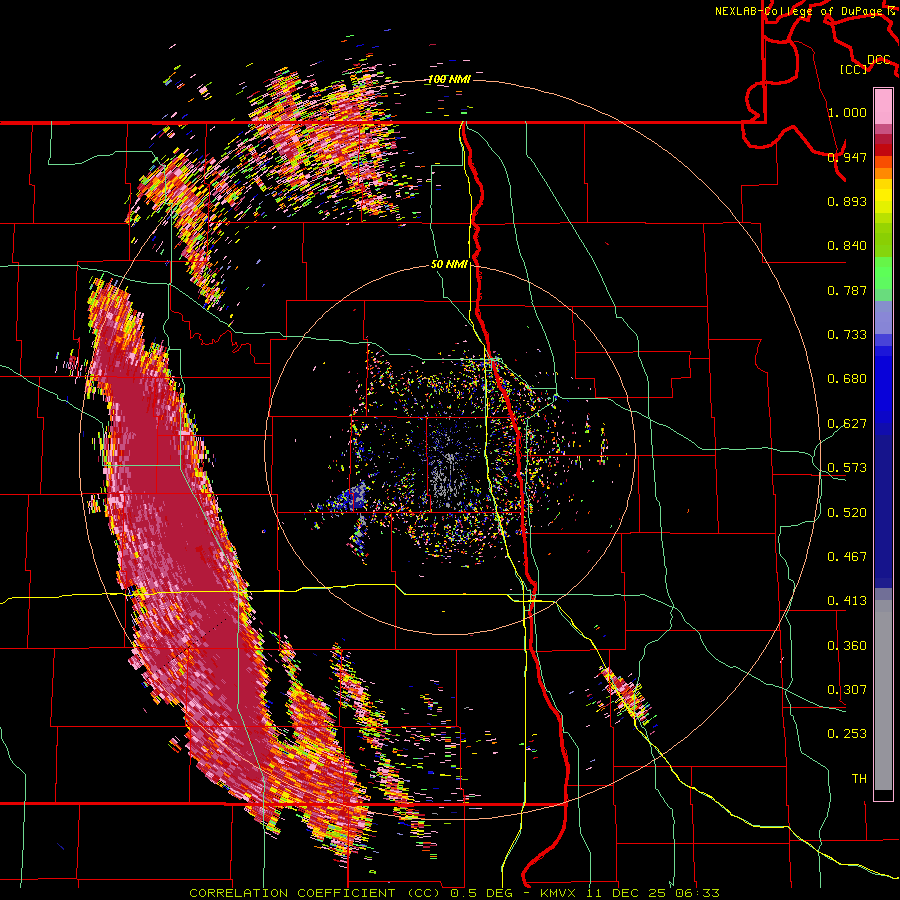Click the pink top segment of color bar
The image size is (900, 900).
pos(883,106)
